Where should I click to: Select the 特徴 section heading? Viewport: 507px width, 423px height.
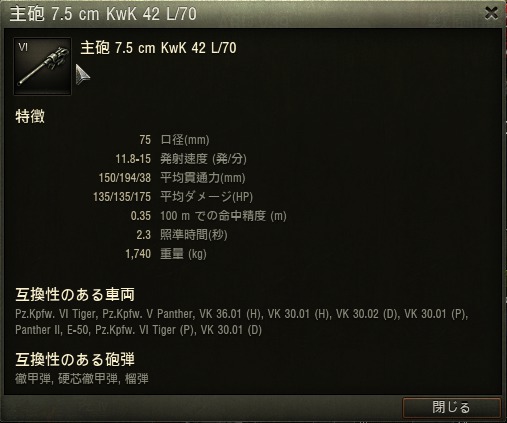[30, 117]
